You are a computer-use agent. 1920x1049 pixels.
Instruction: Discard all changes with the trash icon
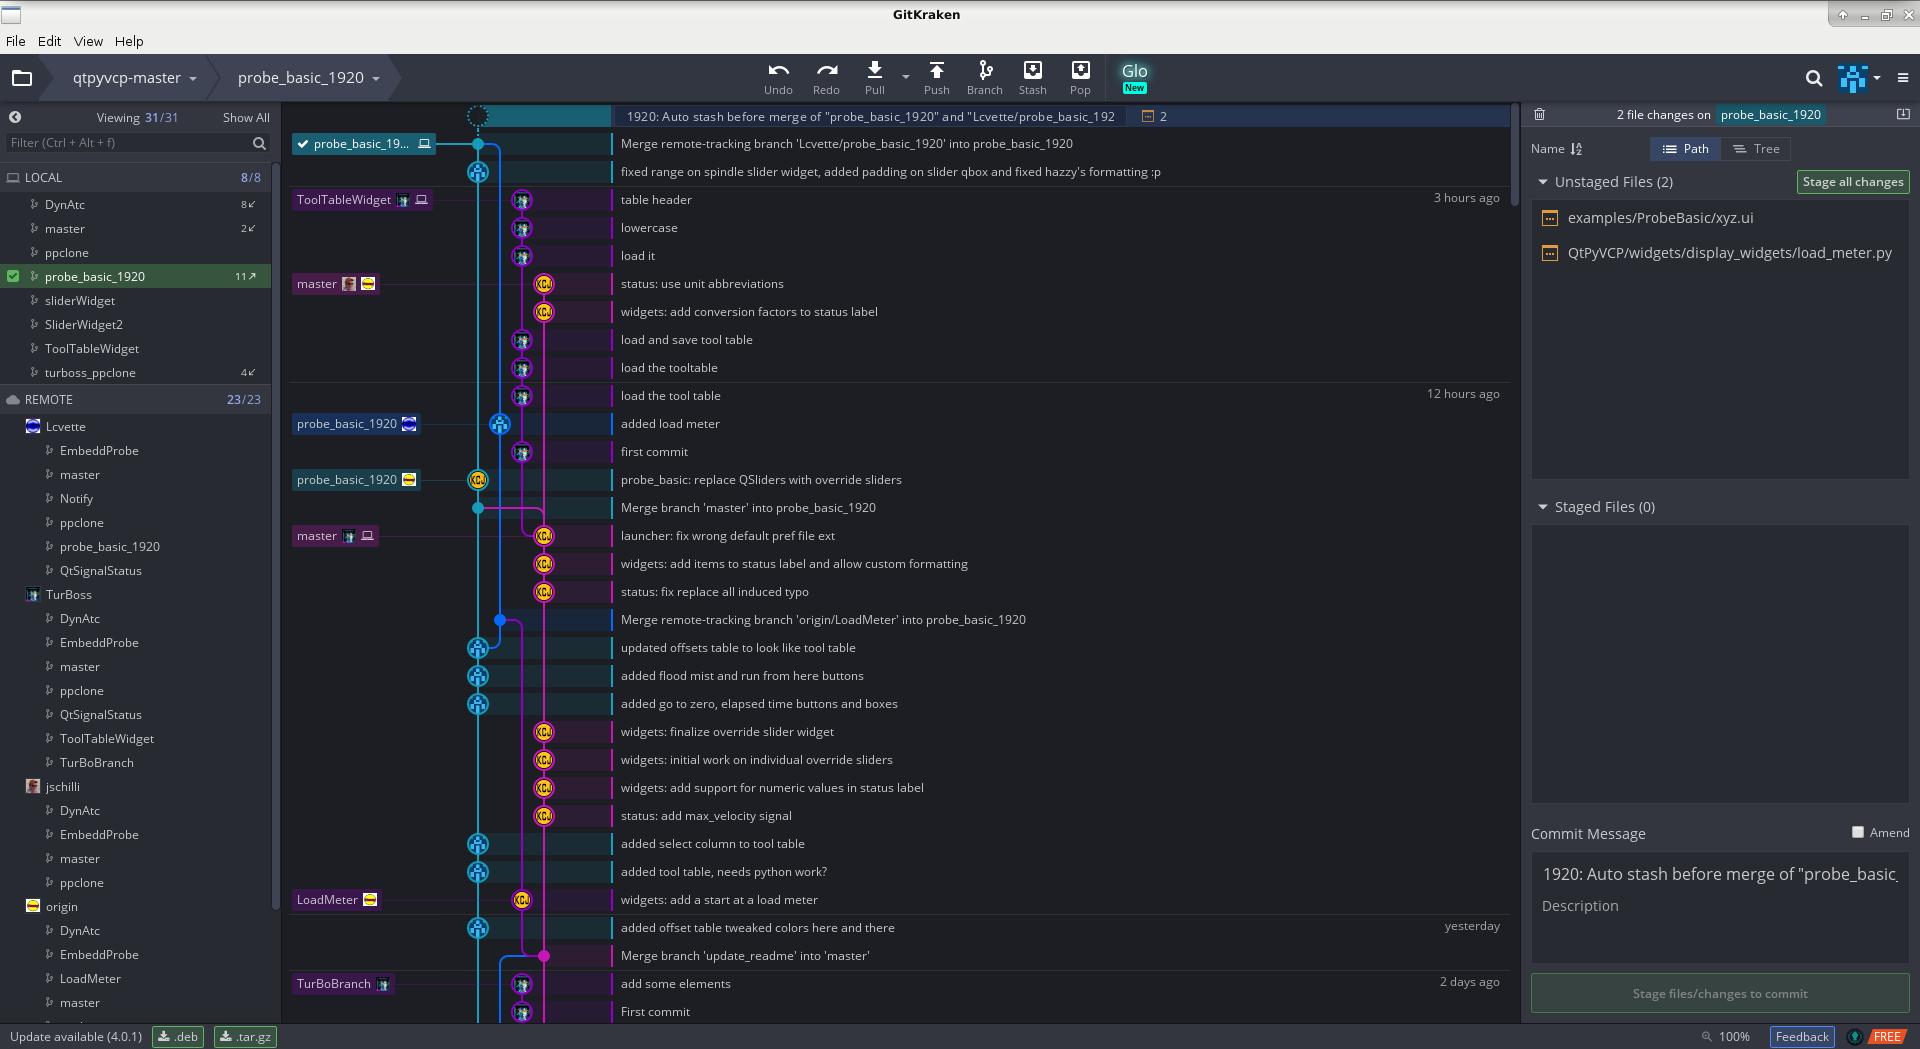(1540, 115)
